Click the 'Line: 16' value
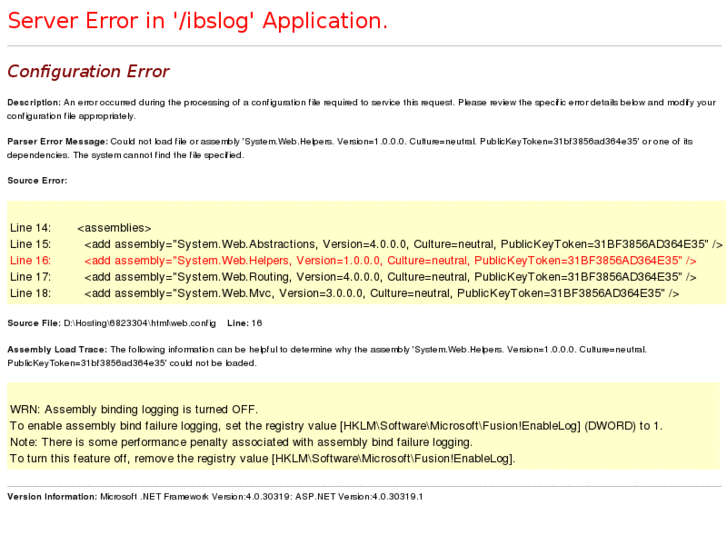 coord(244,323)
